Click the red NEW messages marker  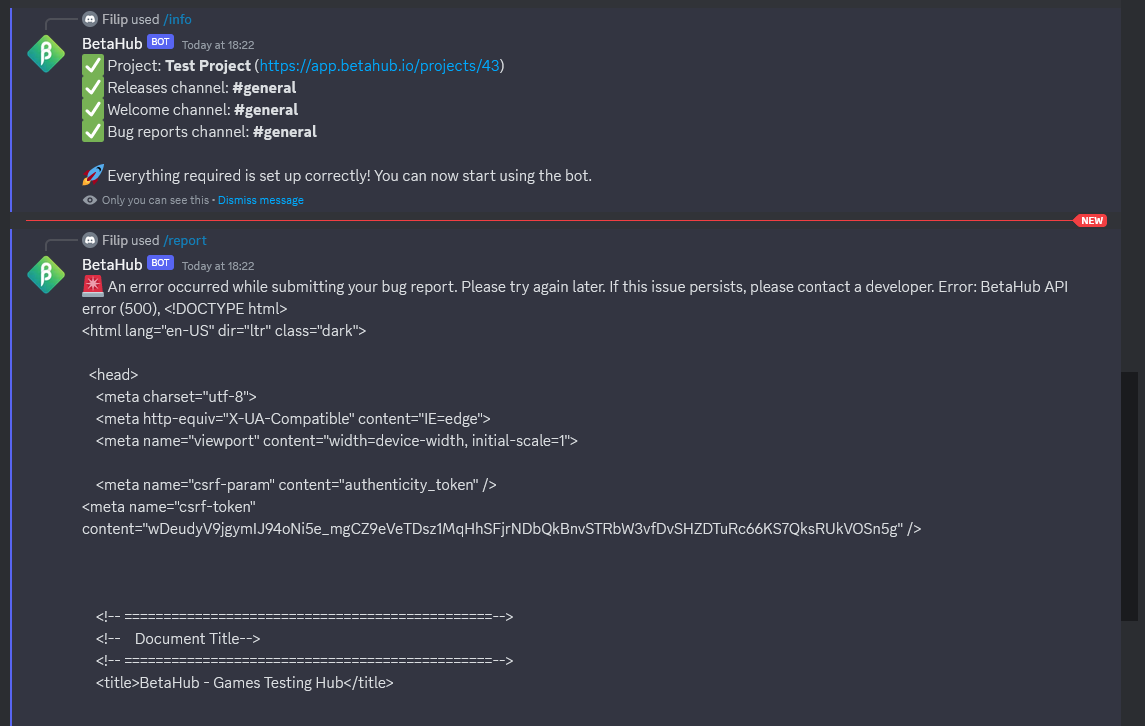(1091, 221)
